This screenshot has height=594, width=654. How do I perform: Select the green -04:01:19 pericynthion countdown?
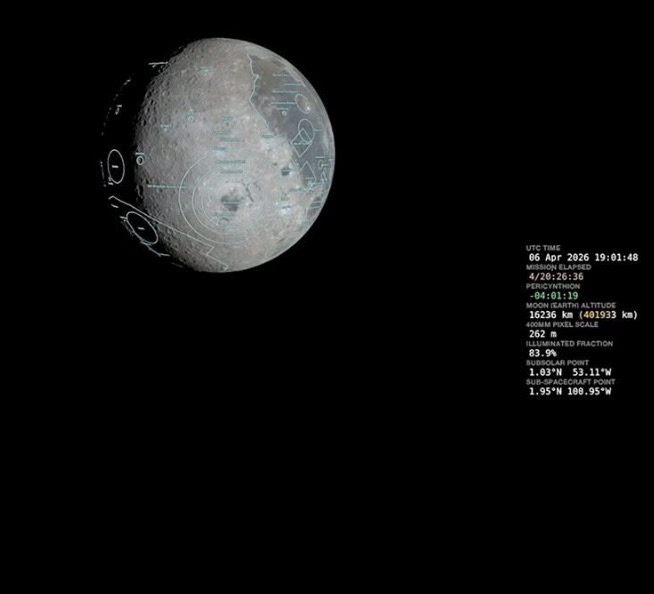pos(554,295)
